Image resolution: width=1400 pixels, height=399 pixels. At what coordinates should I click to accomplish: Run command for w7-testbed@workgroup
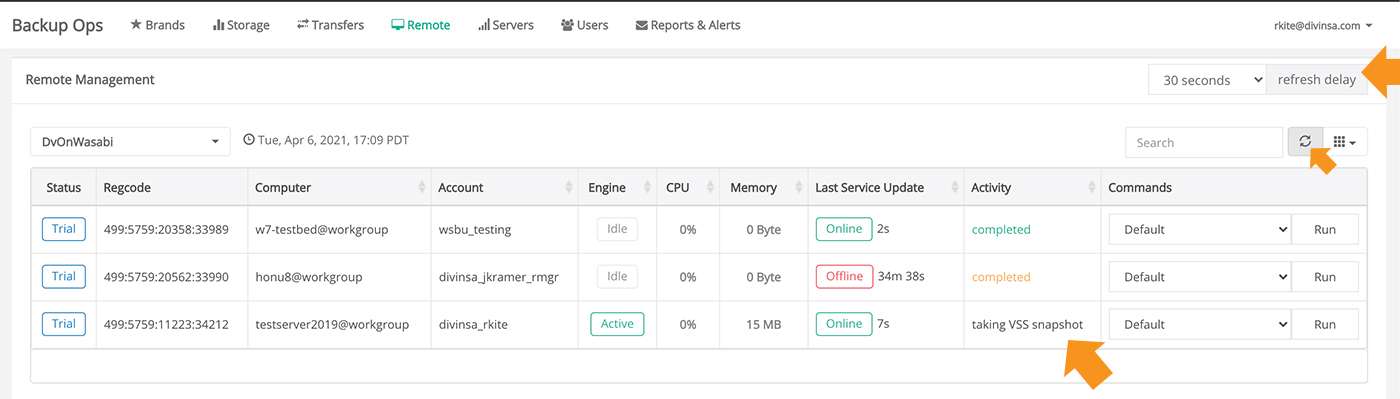click(x=1325, y=229)
